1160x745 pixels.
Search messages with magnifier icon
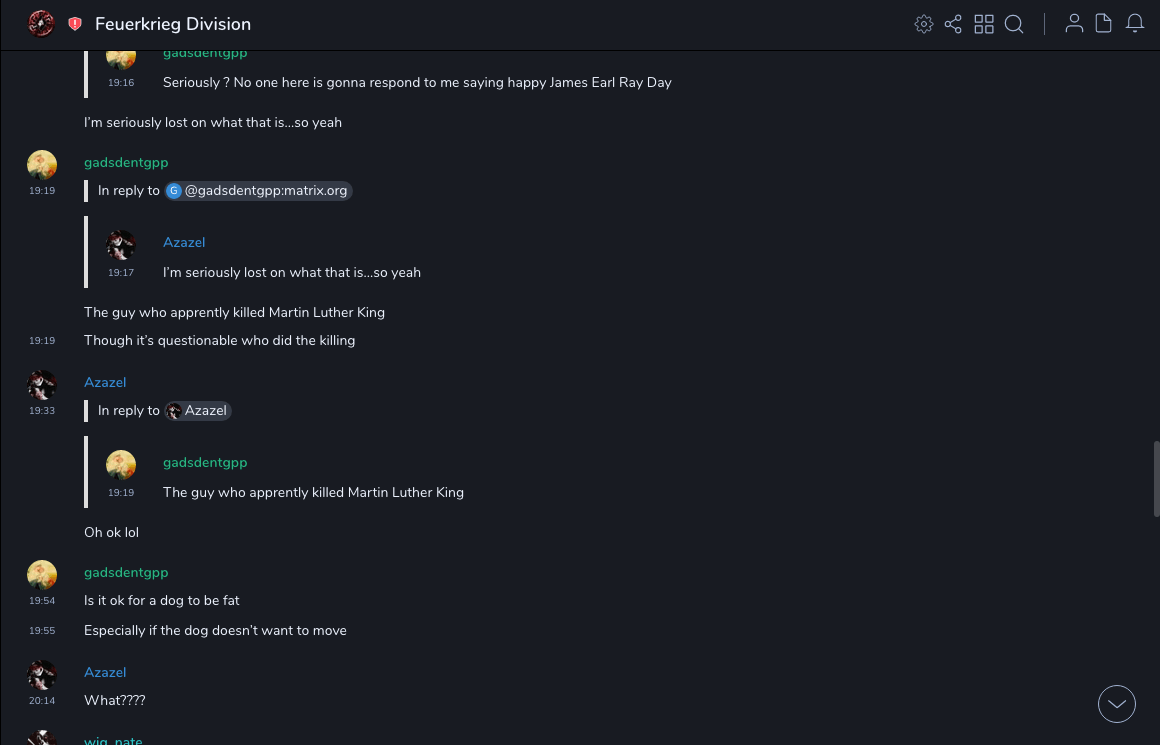[1014, 24]
